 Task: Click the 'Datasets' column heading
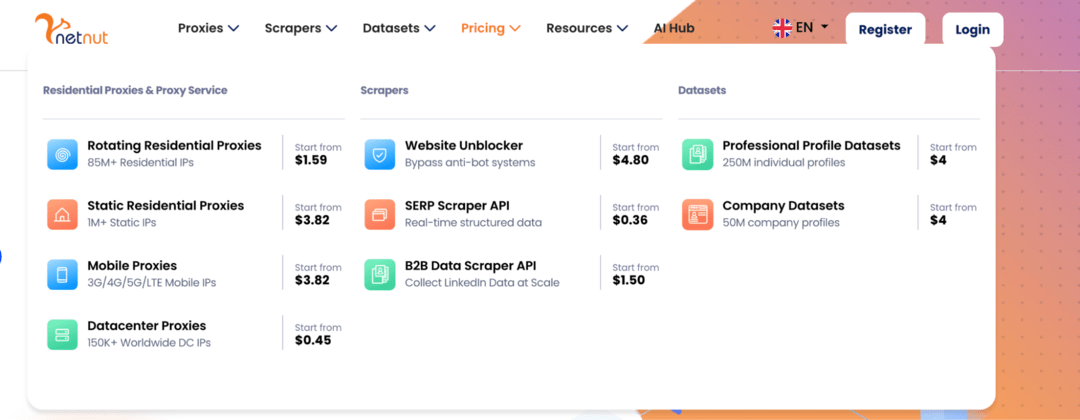(x=702, y=90)
